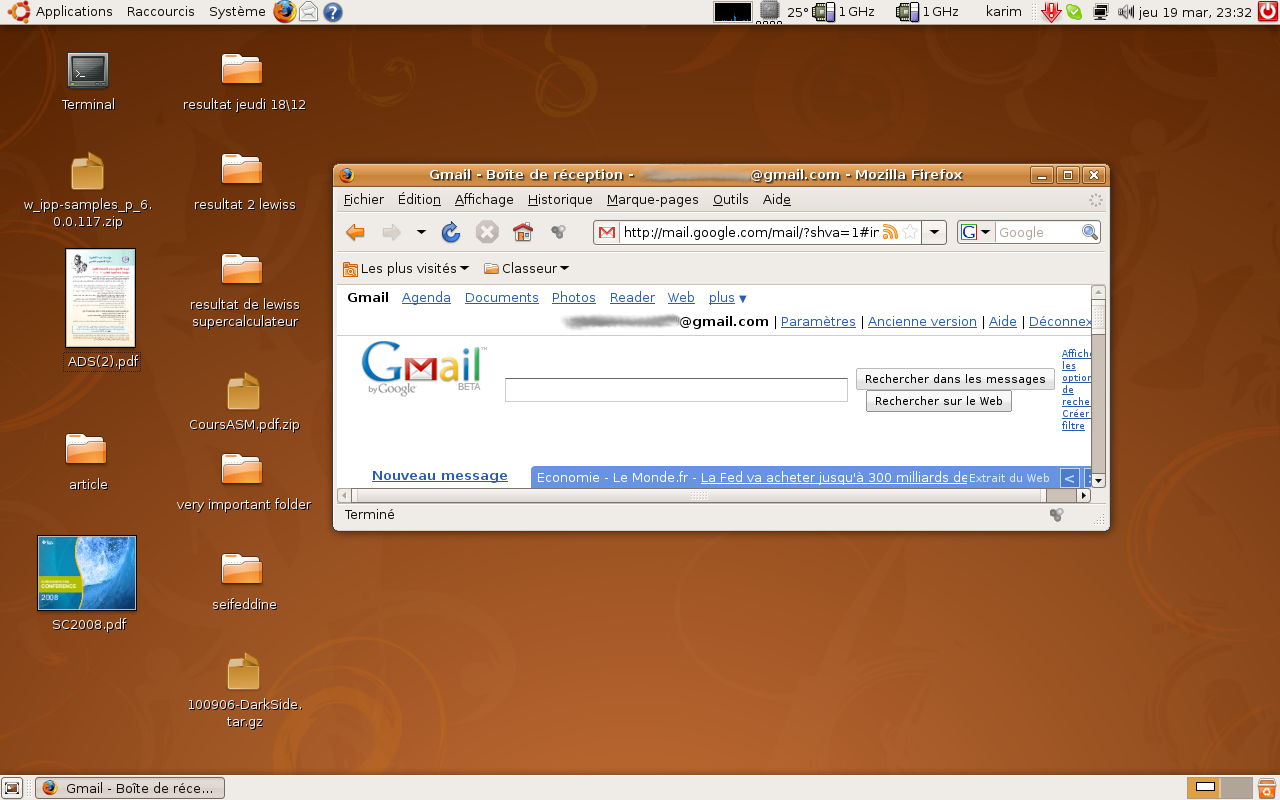Open the Photos link

[x=574, y=297]
